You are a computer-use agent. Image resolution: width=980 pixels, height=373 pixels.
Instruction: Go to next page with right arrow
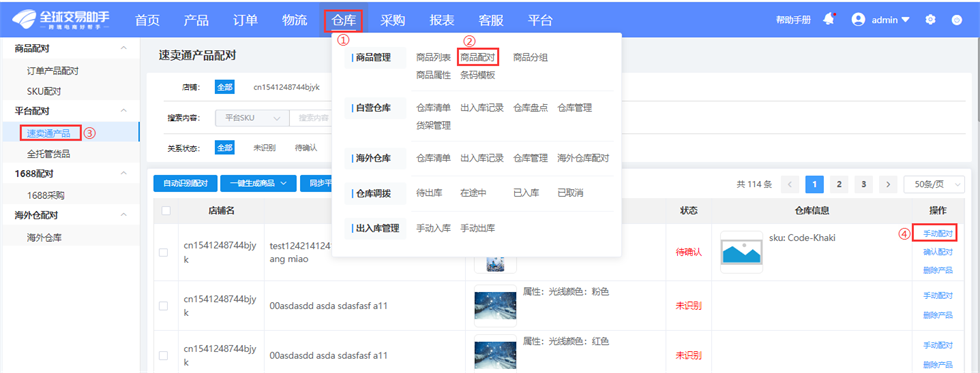tap(888, 184)
